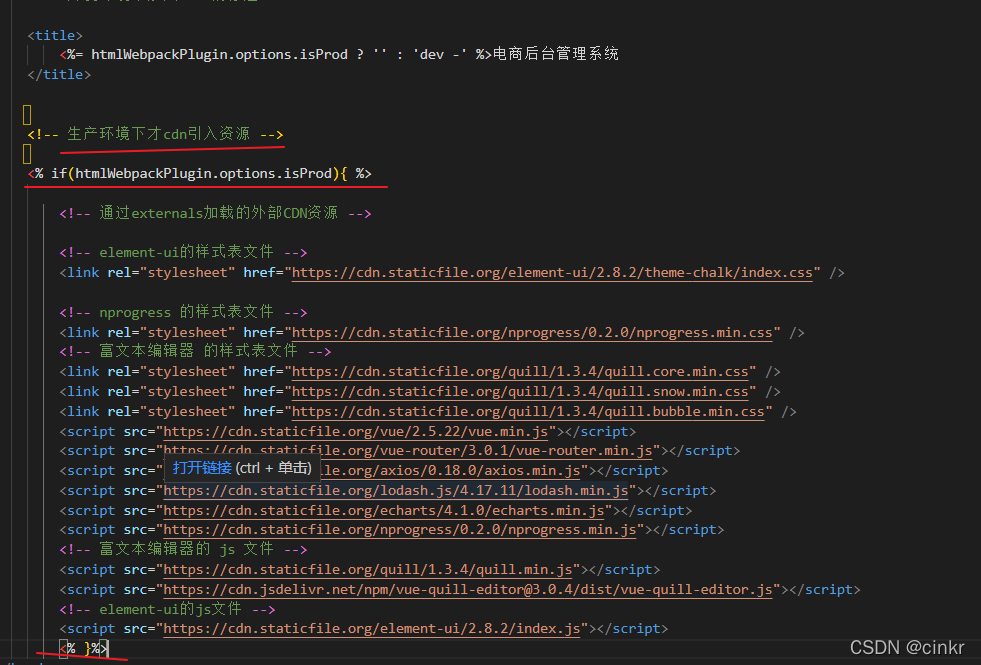Click the comment '通过externals加载的外部CDN资源'
The image size is (981, 665).
pyautogui.click(x=215, y=213)
